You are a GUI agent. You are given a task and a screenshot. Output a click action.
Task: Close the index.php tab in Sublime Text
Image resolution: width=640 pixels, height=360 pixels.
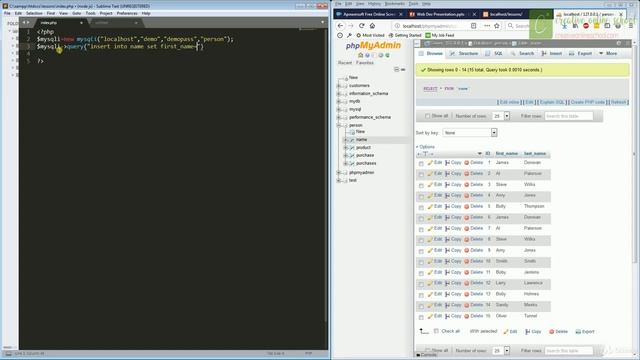pyautogui.click(x=81, y=23)
